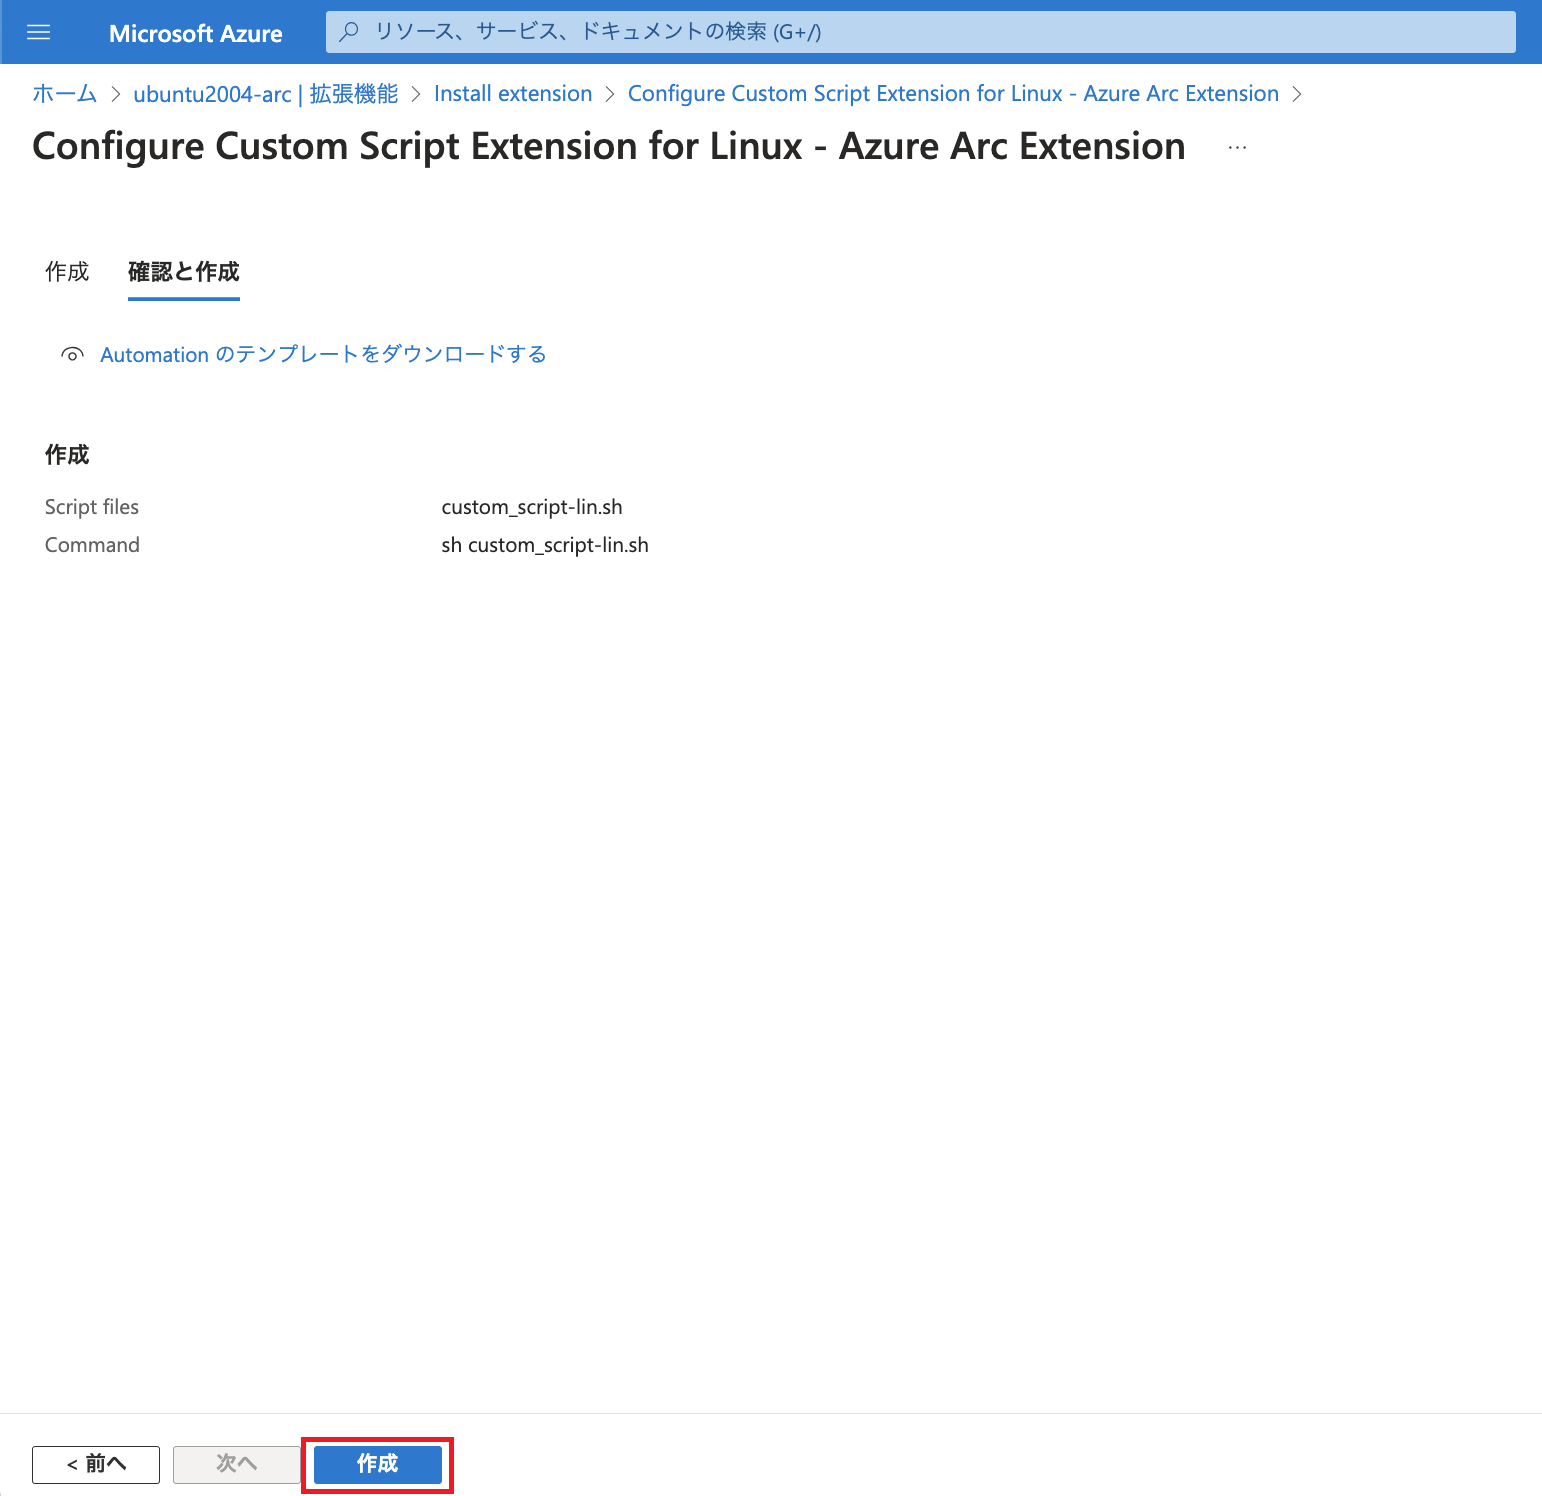Click the Command label
The image size is (1542, 1496).
click(92, 545)
